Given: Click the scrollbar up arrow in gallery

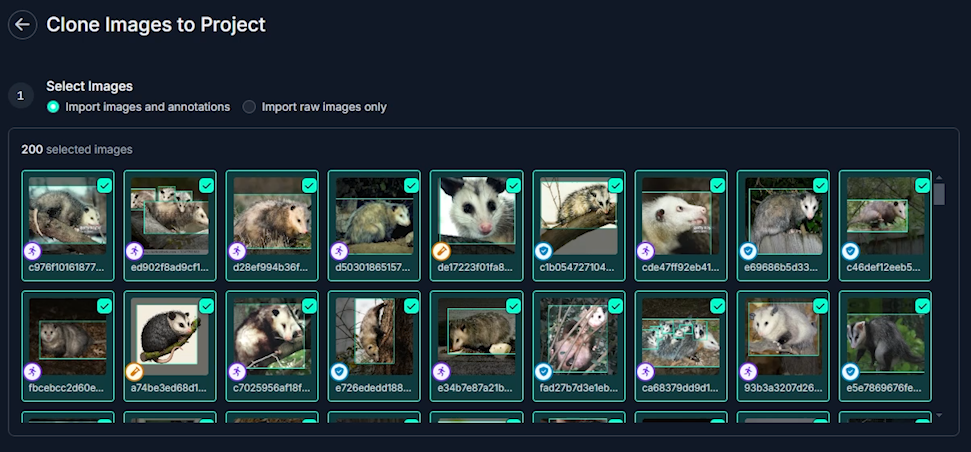Looking at the screenshot, I should pos(939,178).
